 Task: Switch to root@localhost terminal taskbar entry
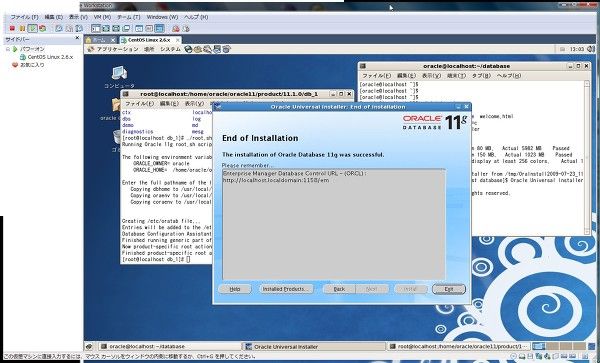(458, 347)
